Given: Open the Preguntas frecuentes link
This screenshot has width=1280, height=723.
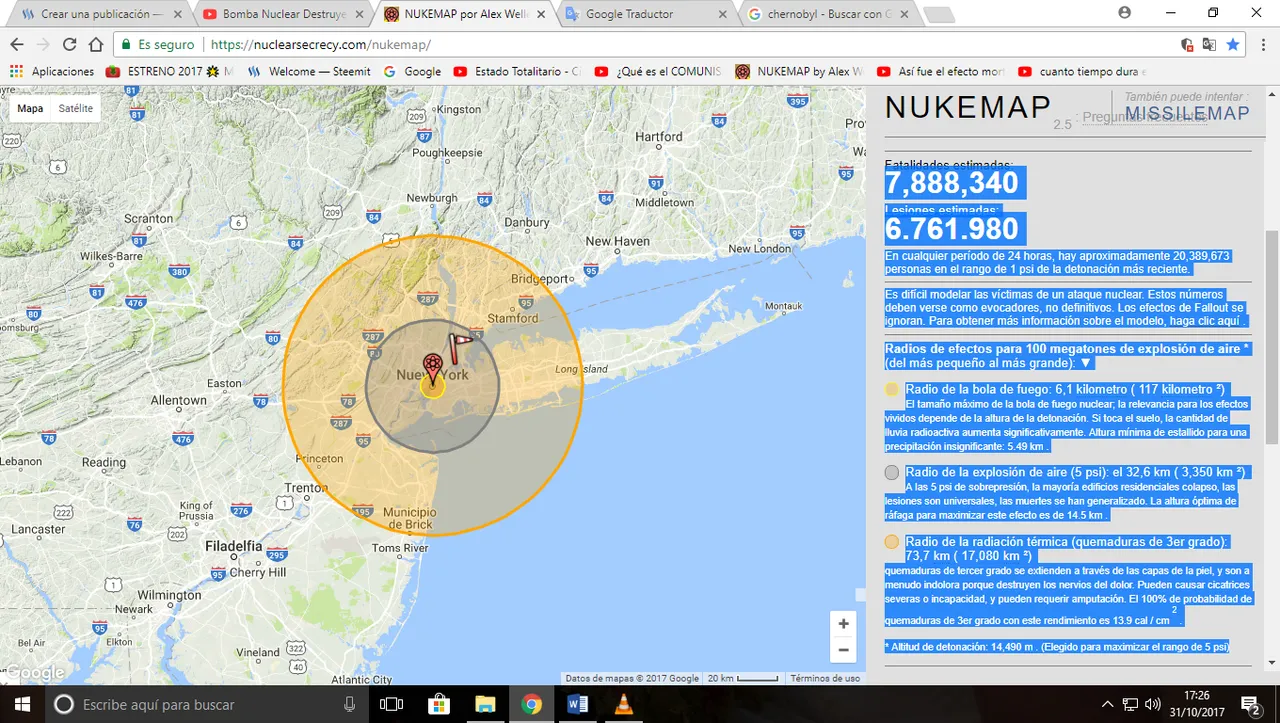Looking at the screenshot, I should point(1145,117).
